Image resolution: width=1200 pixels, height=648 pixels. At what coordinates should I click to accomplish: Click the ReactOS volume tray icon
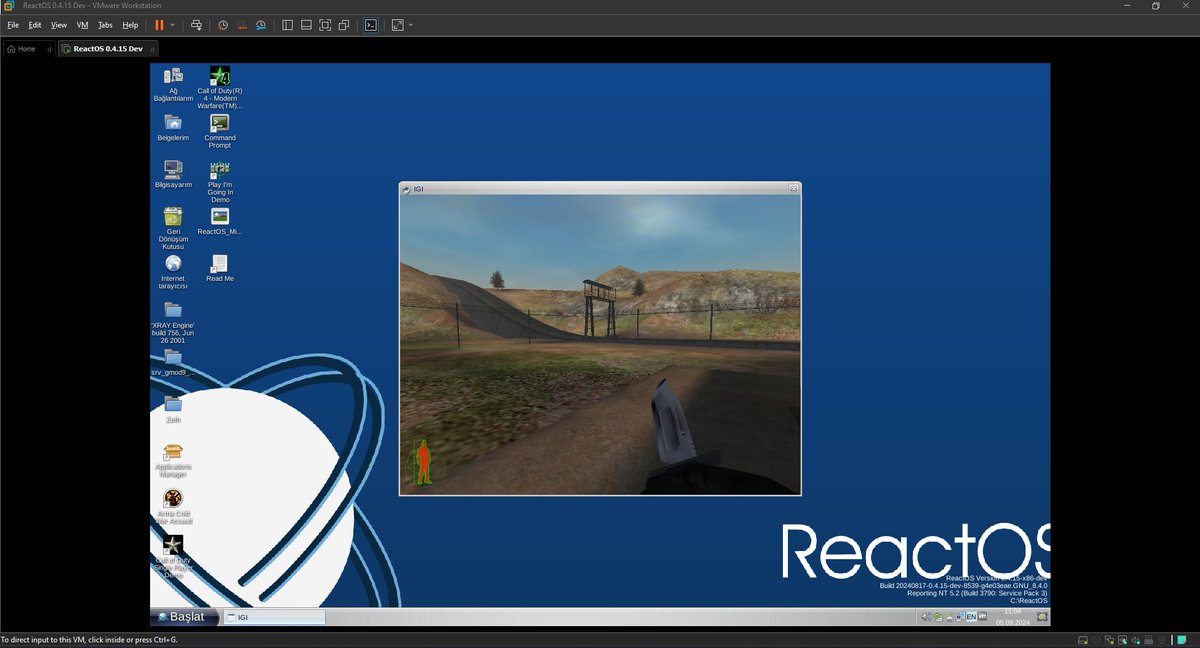(927, 617)
